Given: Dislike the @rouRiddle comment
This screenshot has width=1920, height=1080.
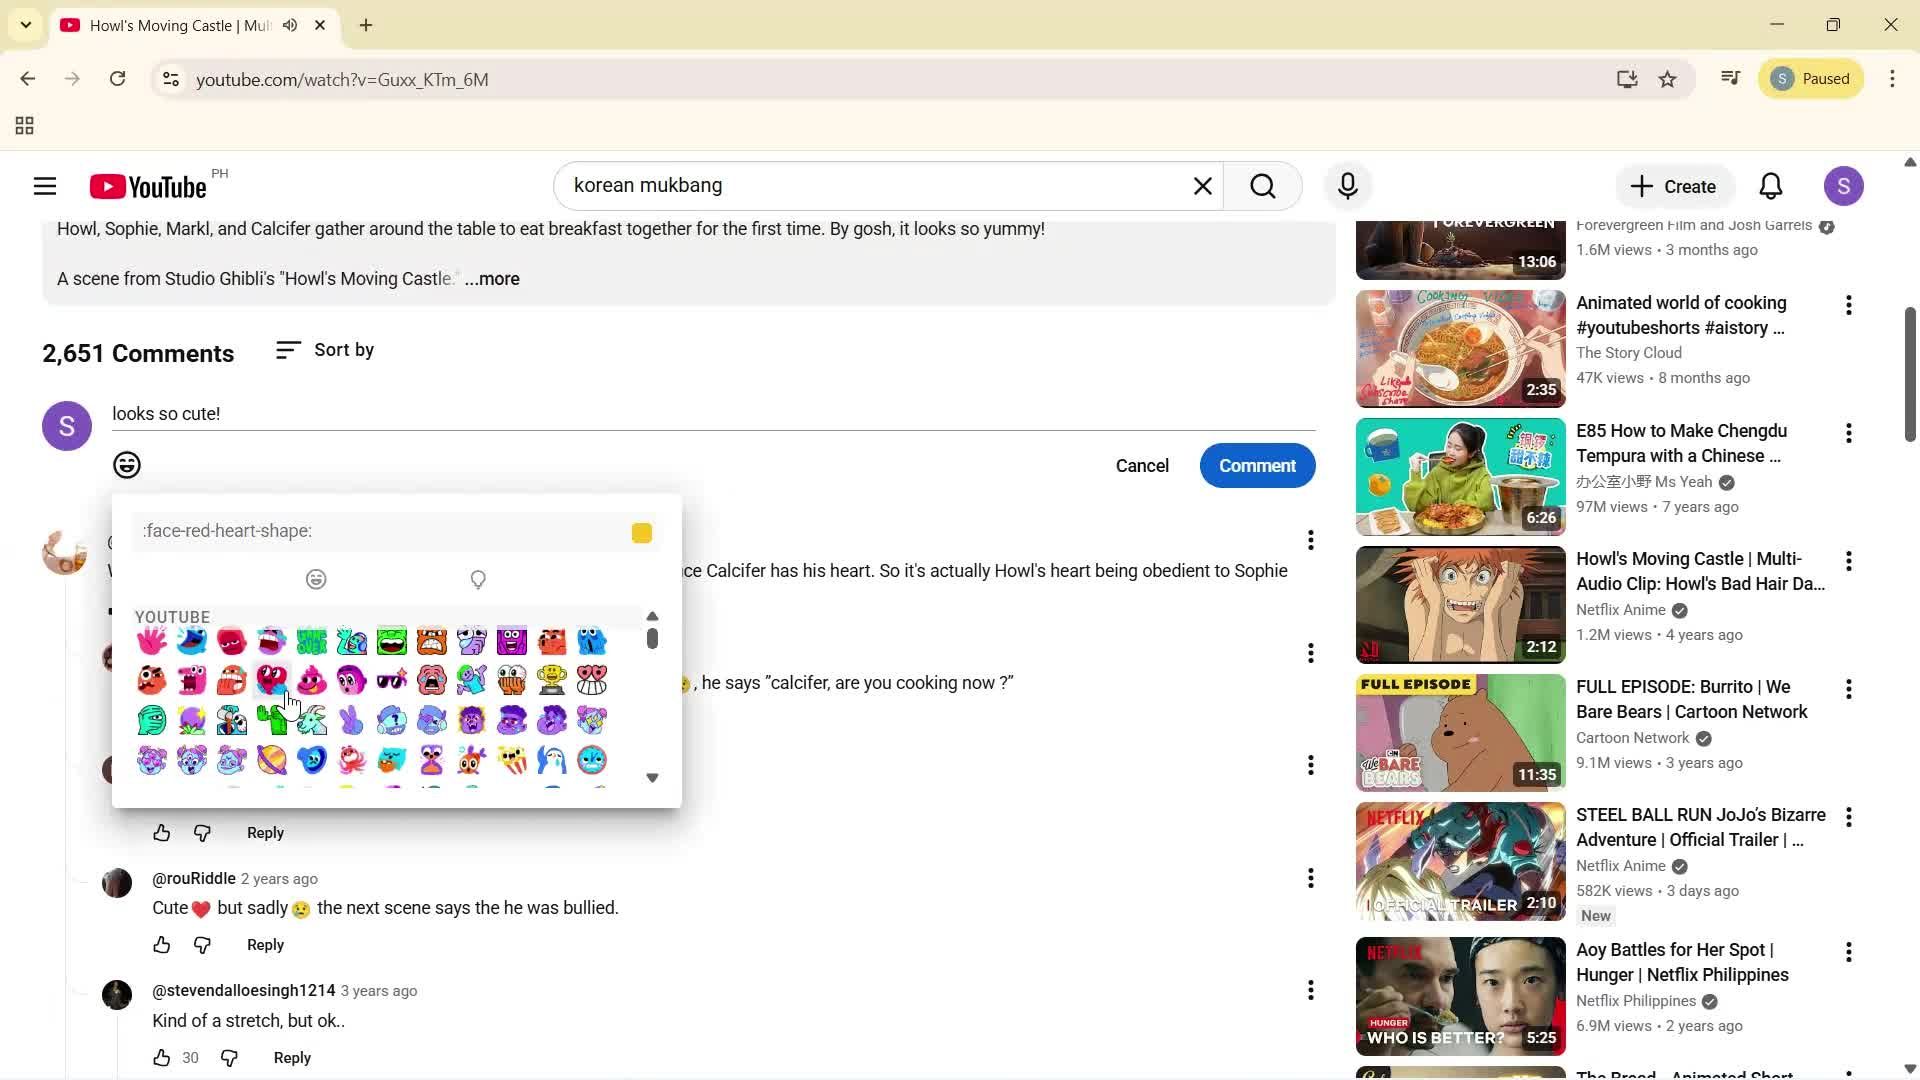Looking at the screenshot, I should pos(202,945).
